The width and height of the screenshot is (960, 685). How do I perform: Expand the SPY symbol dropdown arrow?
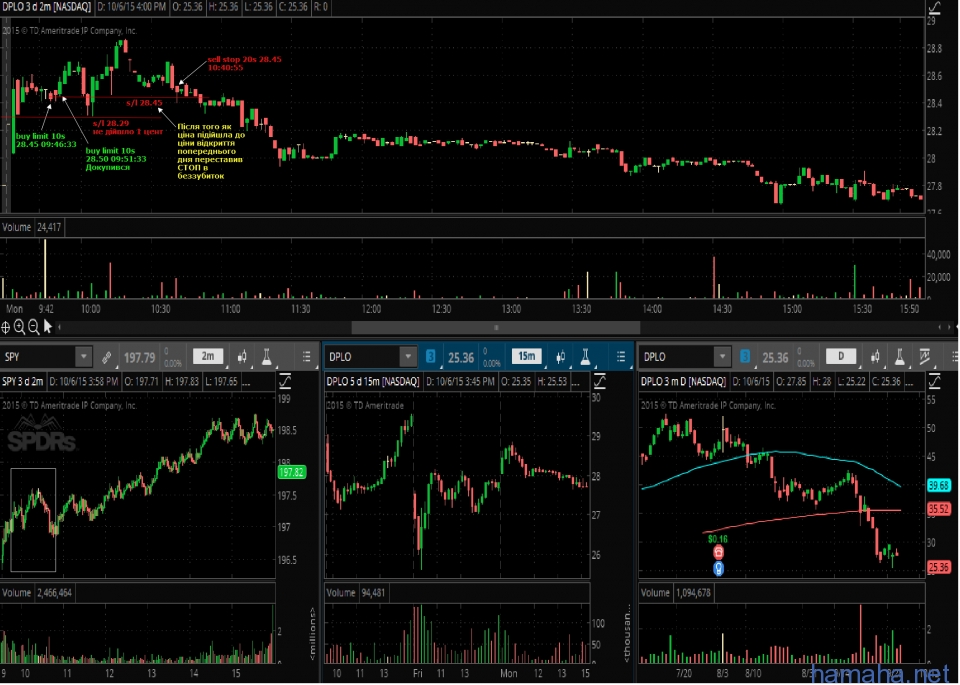(x=84, y=357)
